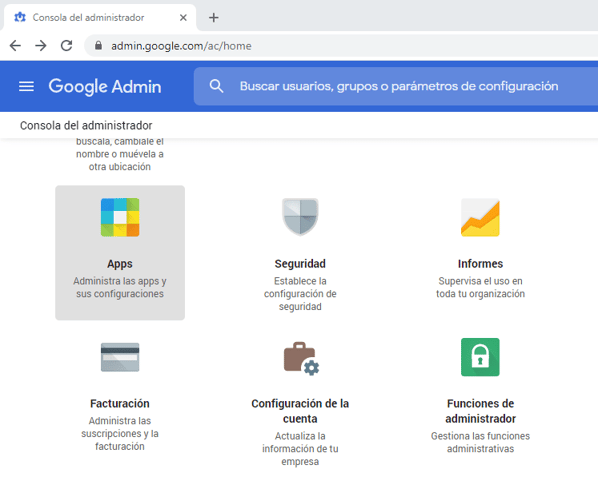Open the Informes title link
This screenshot has width=598, height=477.
(480, 263)
